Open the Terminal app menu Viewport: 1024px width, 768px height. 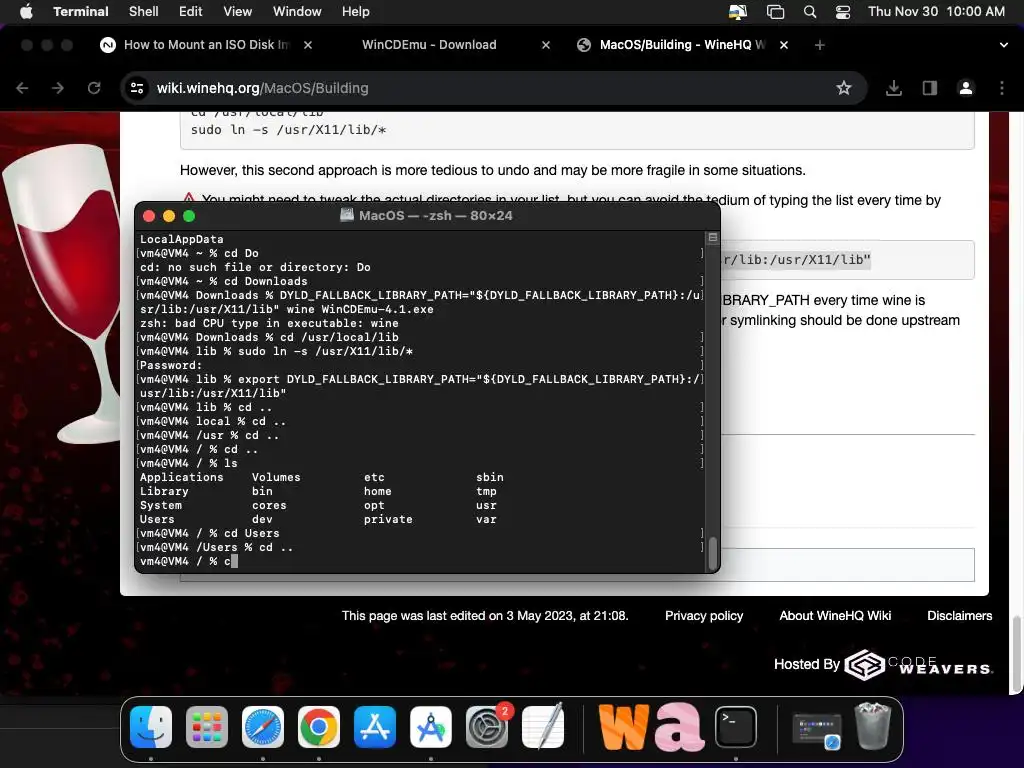[x=80, y=11]
